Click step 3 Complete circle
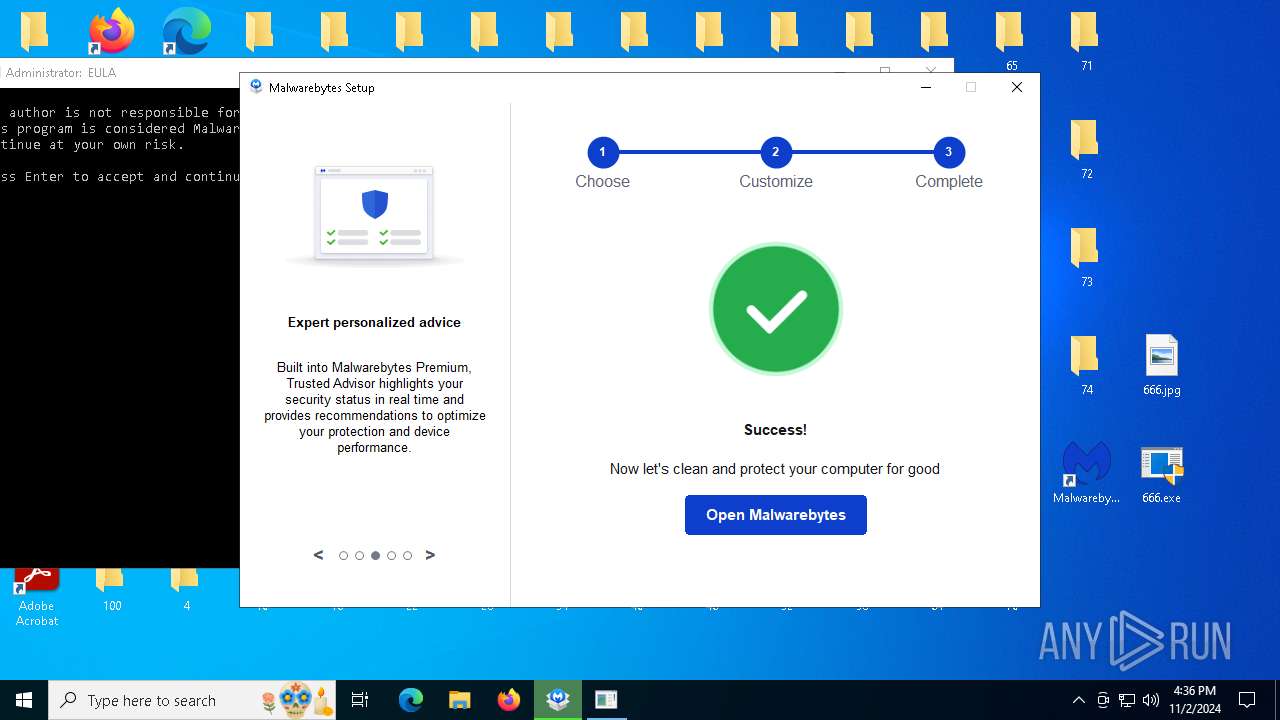 (x=948, y=152)
